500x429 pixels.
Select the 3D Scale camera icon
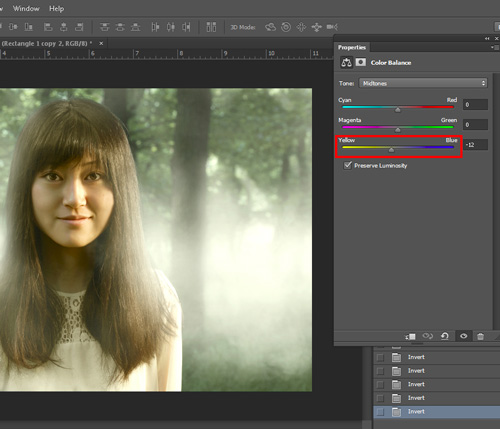332,27
